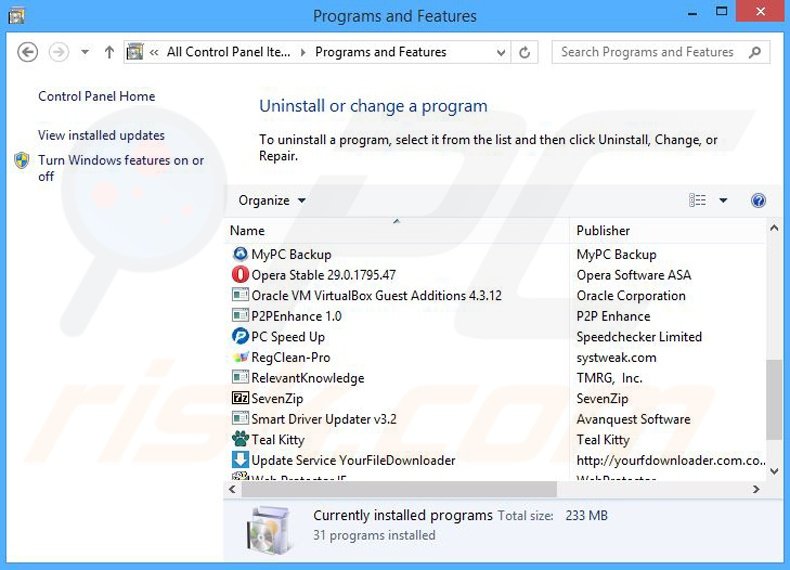Screen dimensions: 790x570
Task: Click the breadcrumb overflow double chevron
Action: [x=154, y=52]
